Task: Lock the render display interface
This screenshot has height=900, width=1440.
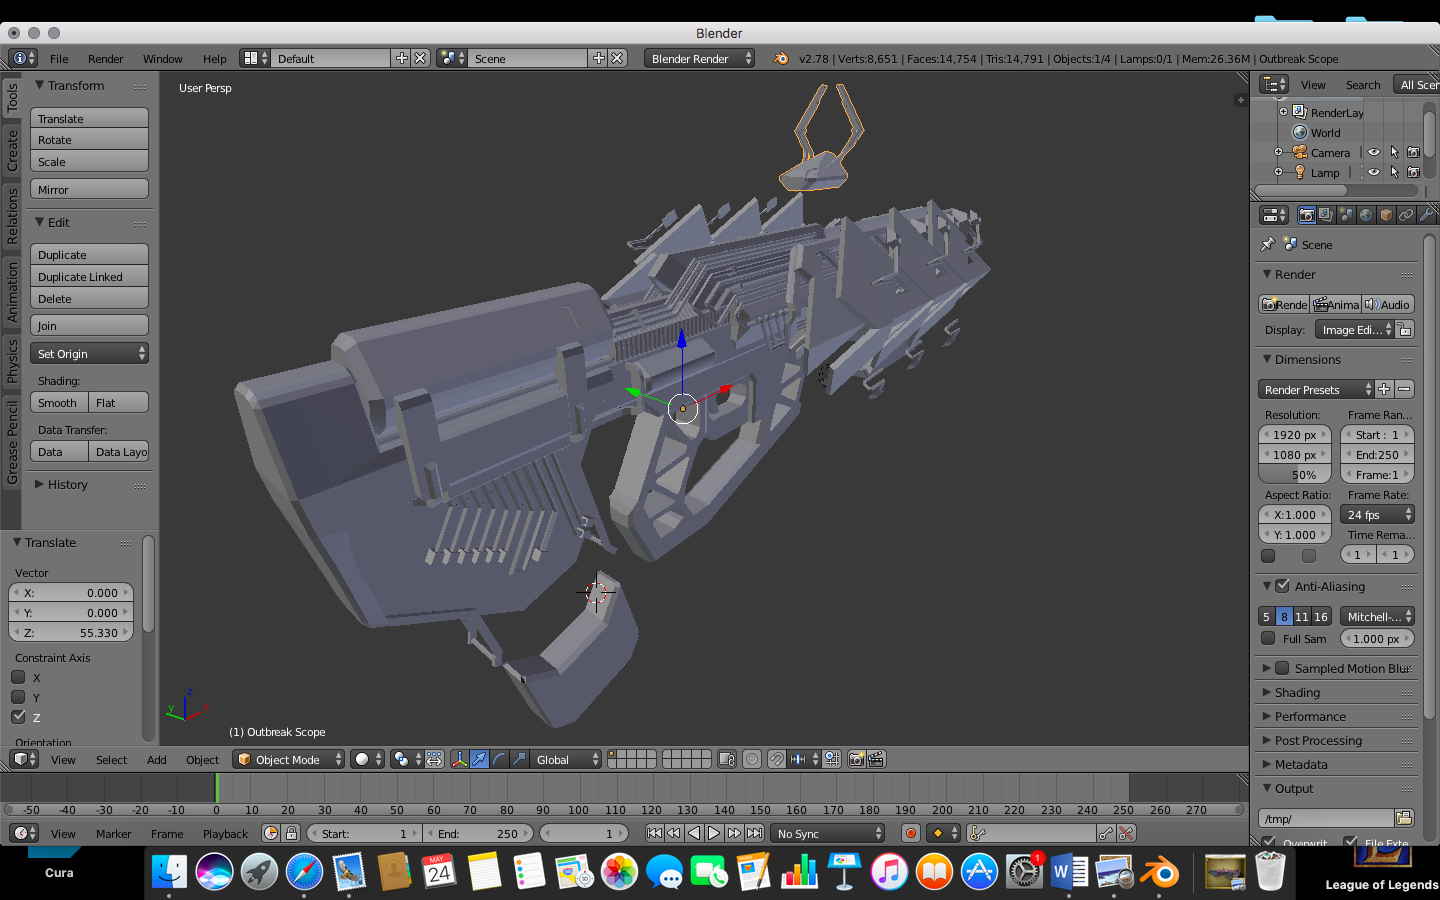Action: point(1405,329)
